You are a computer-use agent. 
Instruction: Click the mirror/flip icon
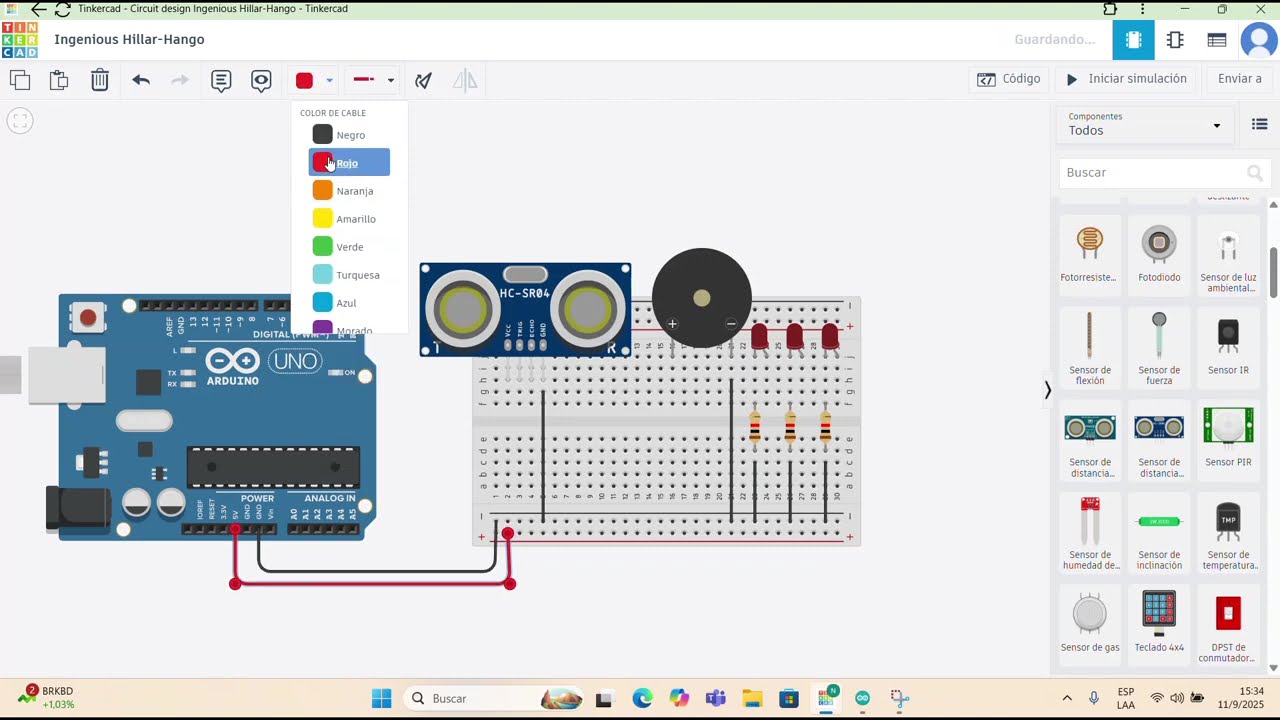pos(465,80)
